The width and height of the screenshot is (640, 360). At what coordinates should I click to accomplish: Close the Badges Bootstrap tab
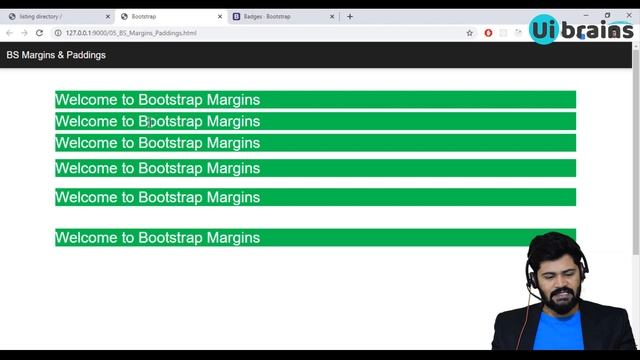[332, 17]
